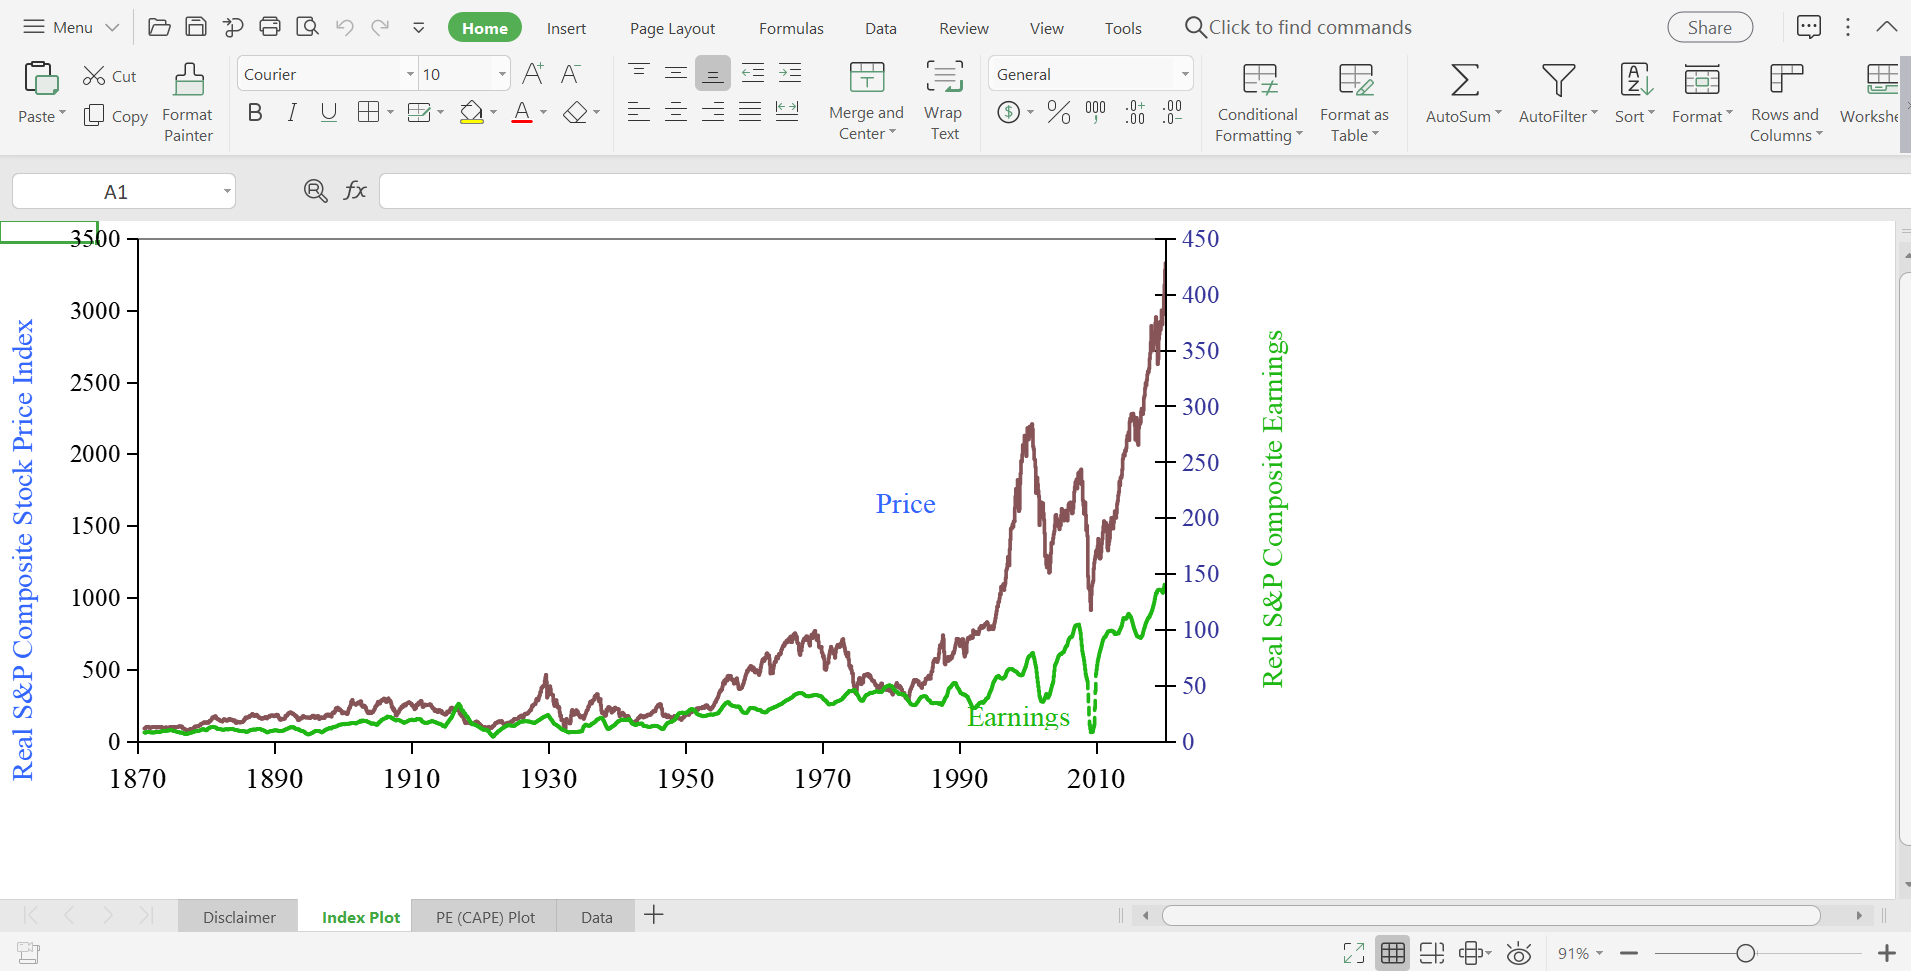Viewport: 1911px width, 971px height.
Task: Open the font color picker
Action: click(544, 112)
